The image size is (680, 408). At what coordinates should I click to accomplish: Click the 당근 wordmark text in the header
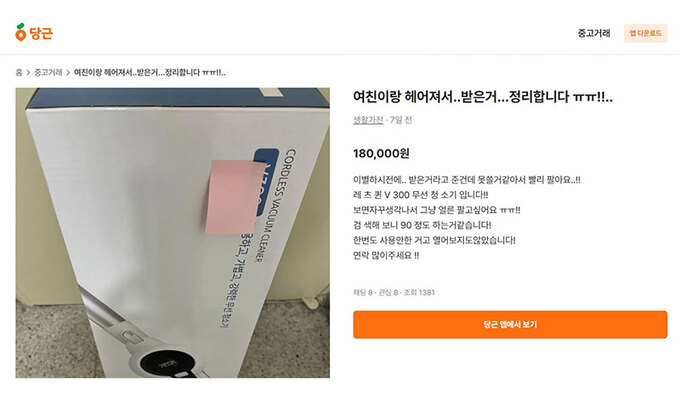pos(41,33)
